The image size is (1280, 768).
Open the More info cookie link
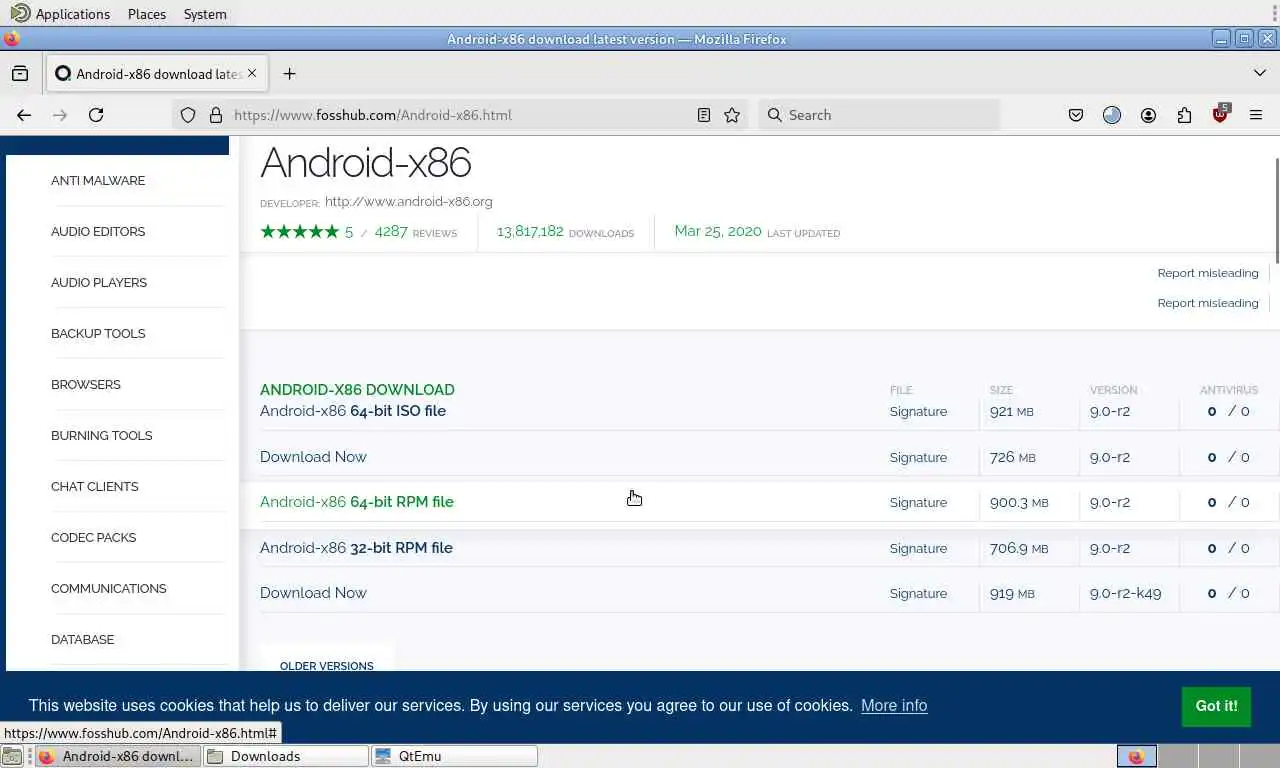pos(894,706)
